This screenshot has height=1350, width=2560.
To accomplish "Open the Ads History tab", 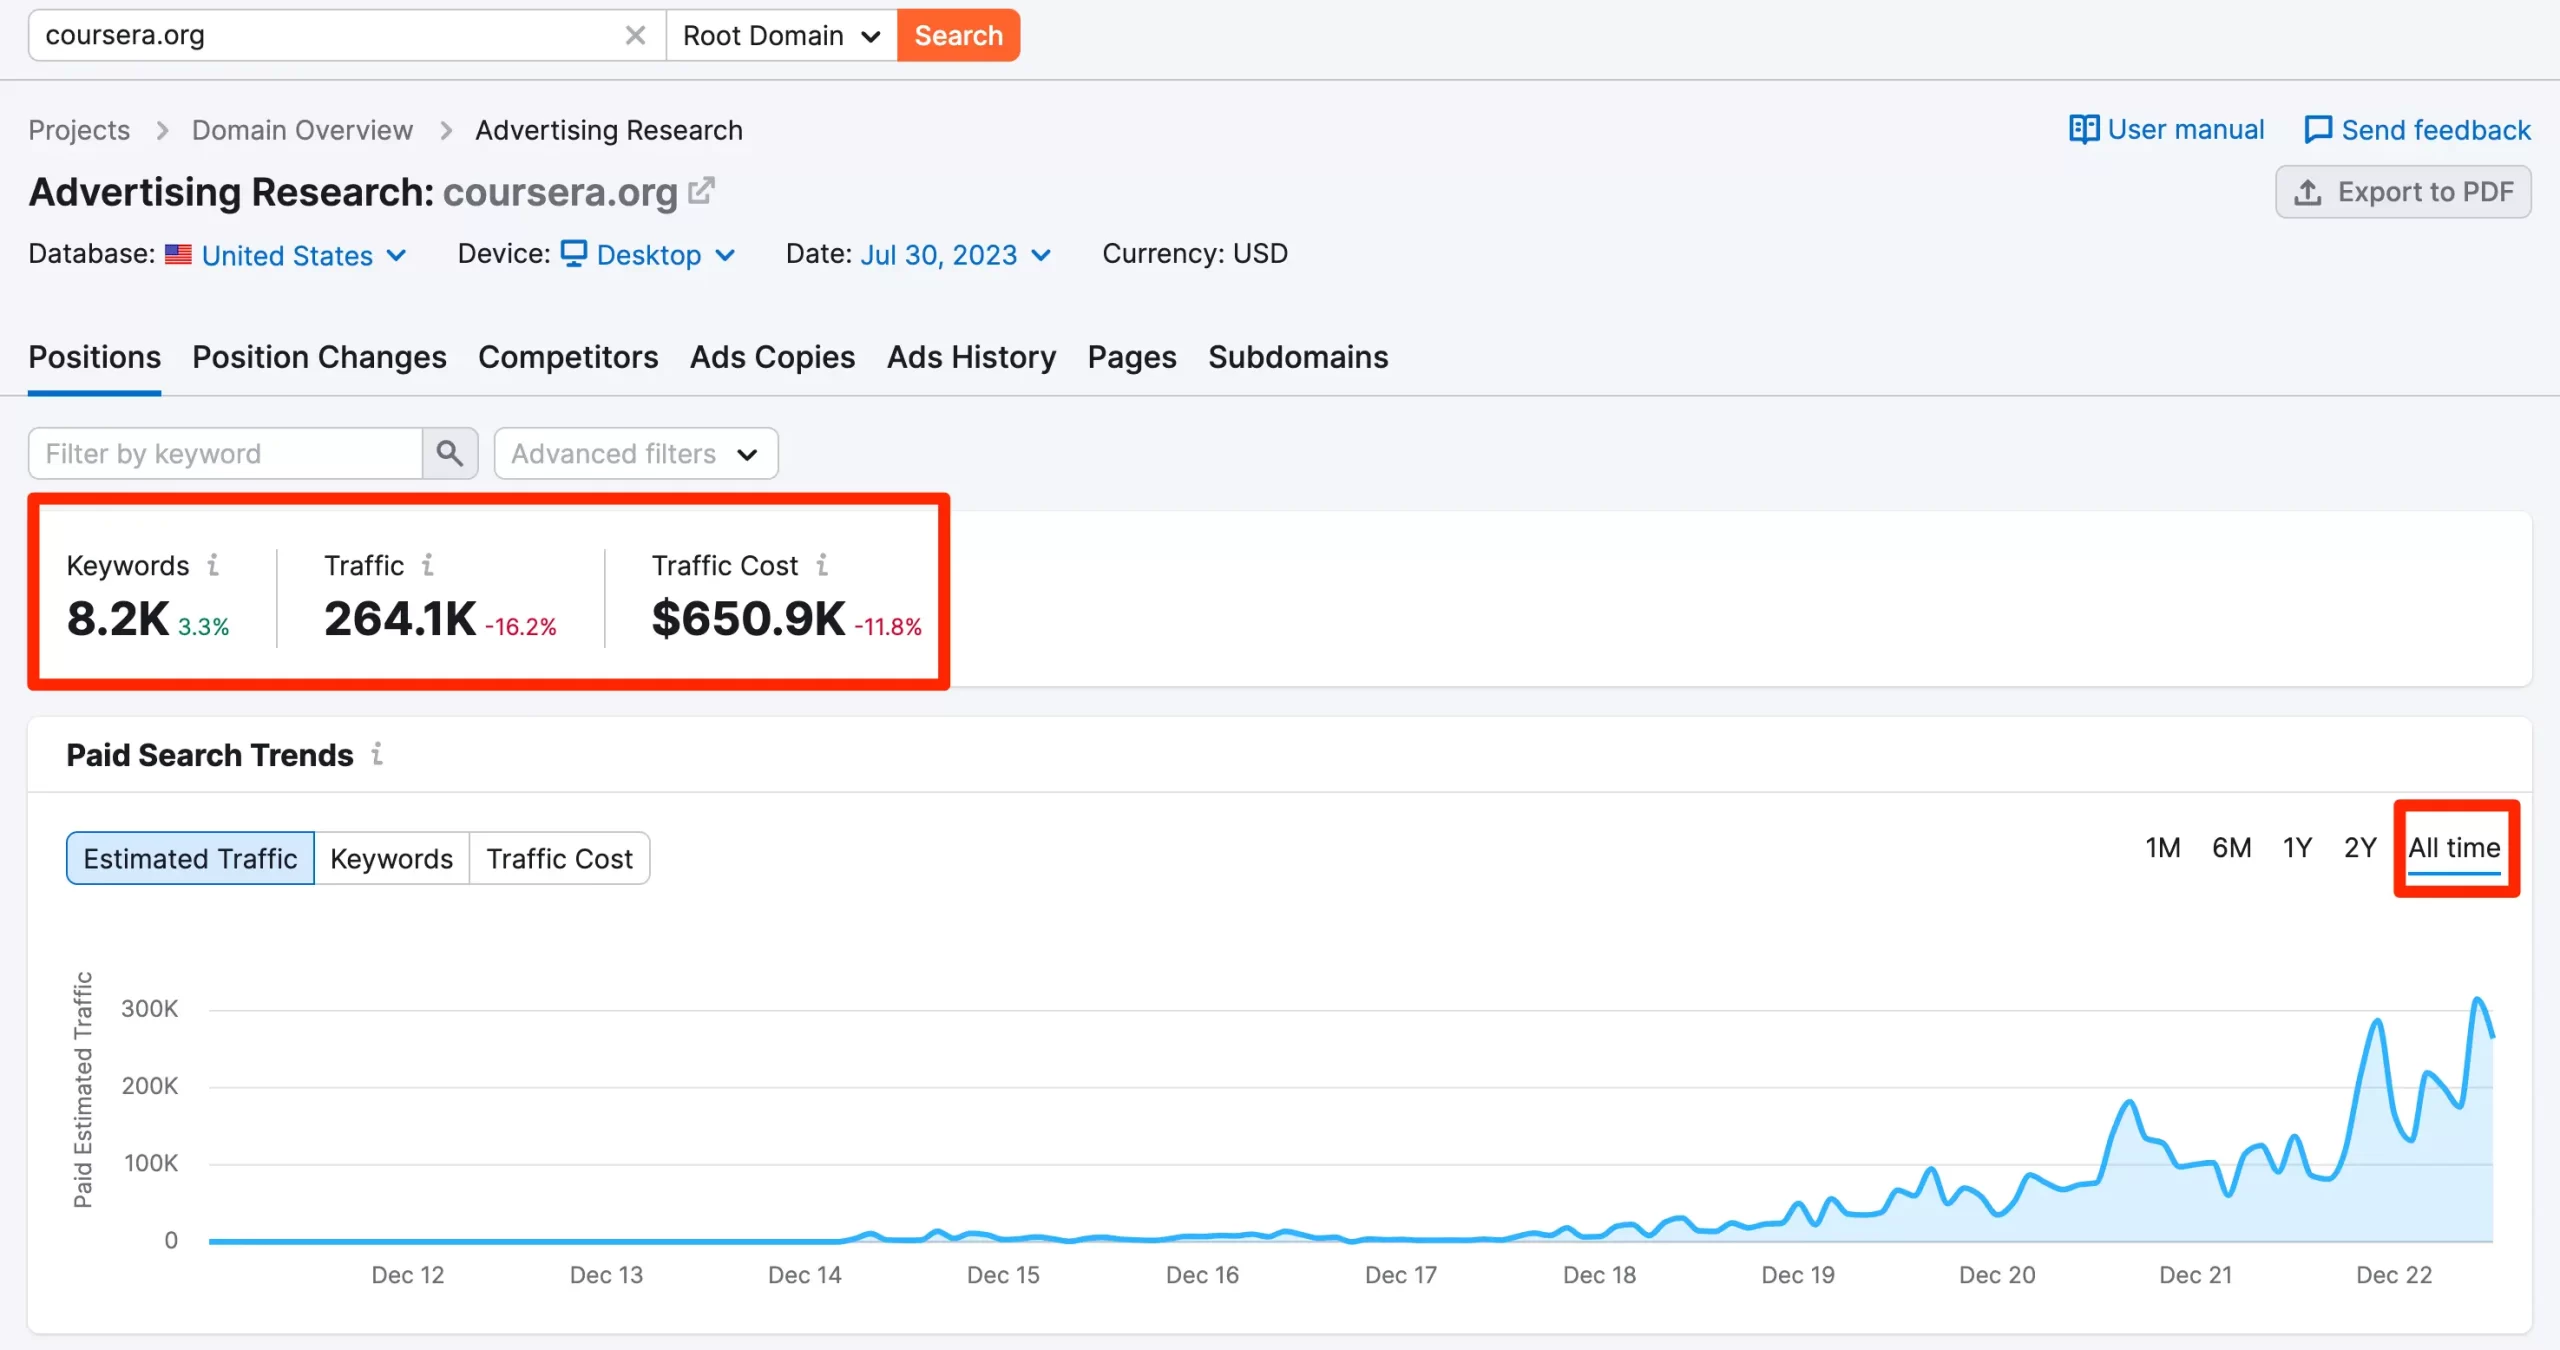I will point(971,357).
